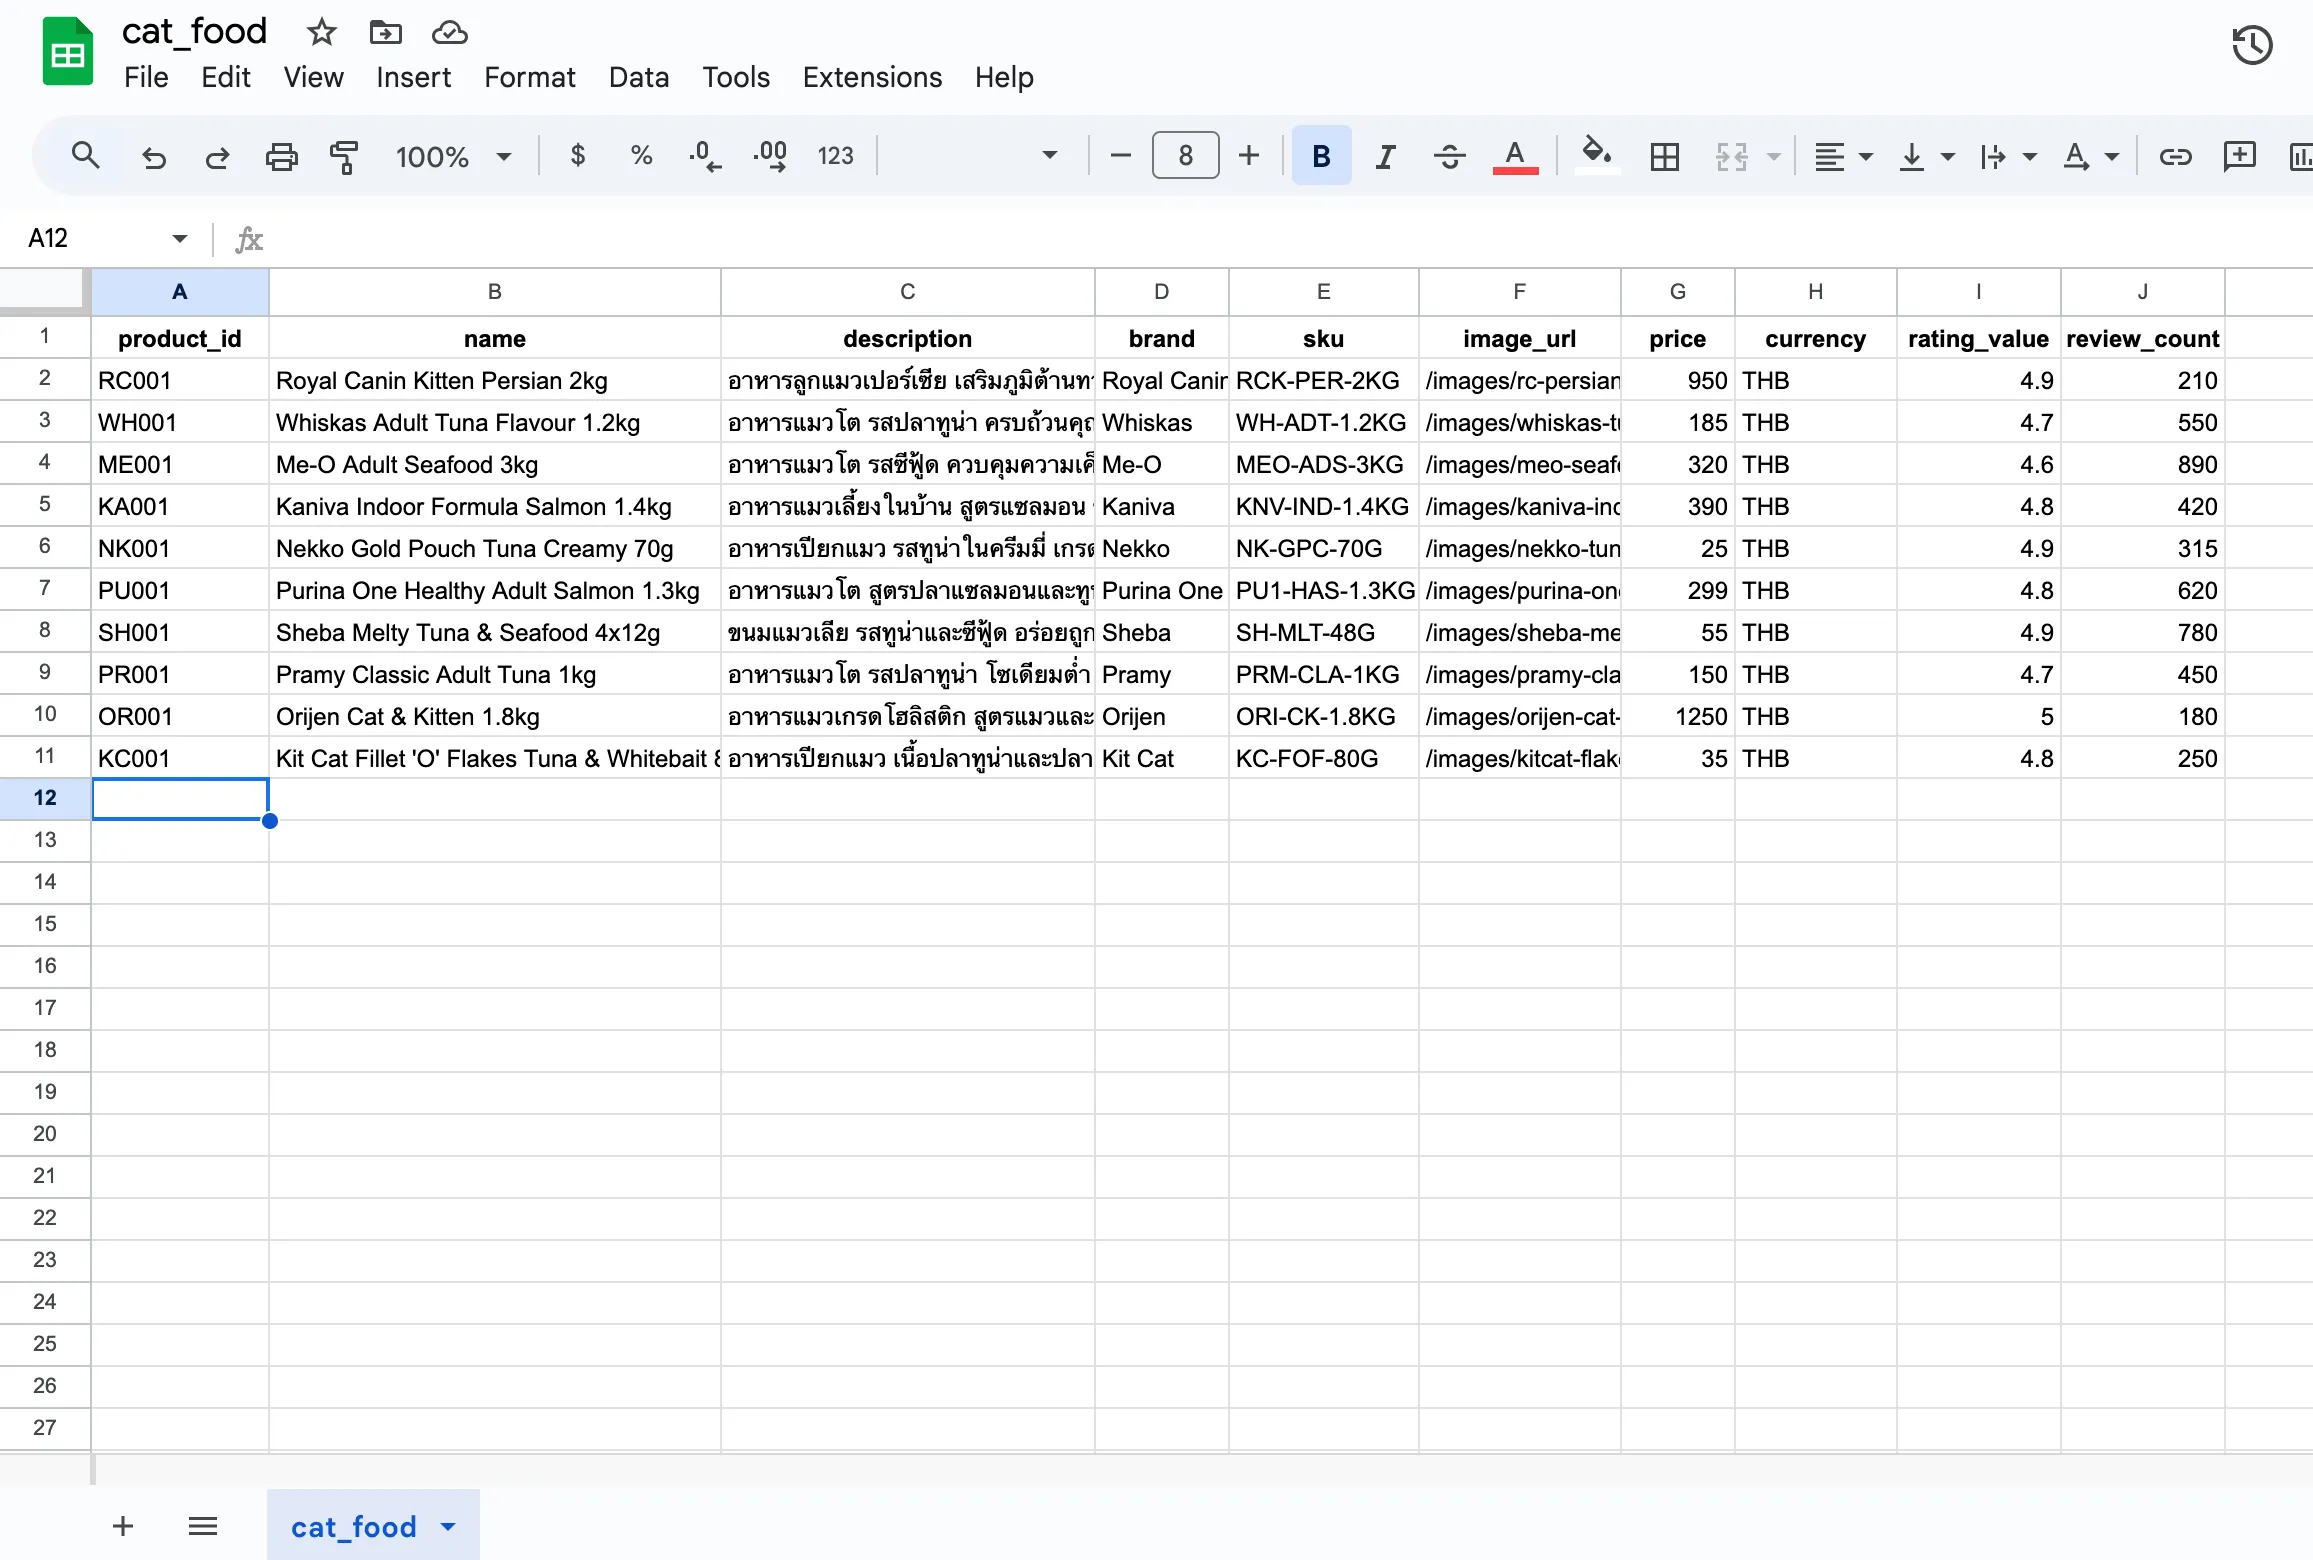2313x1560 pixels.
Task: Undo the last action
Action: tap(153, 157)
